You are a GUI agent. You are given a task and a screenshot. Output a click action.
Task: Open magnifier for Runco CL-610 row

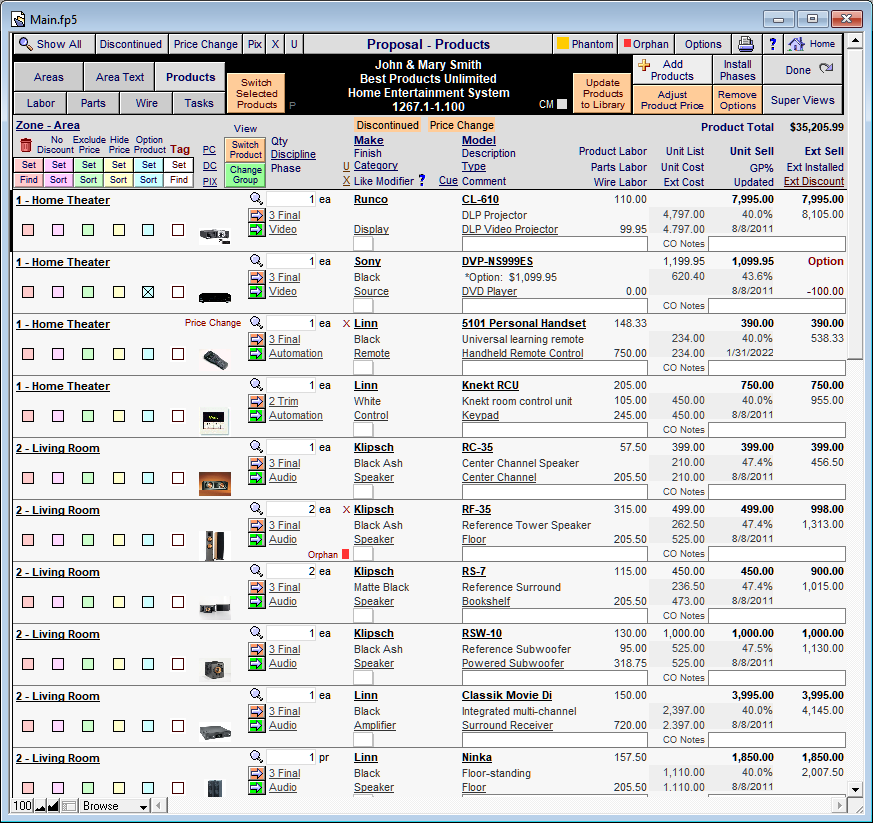(256, 198)
